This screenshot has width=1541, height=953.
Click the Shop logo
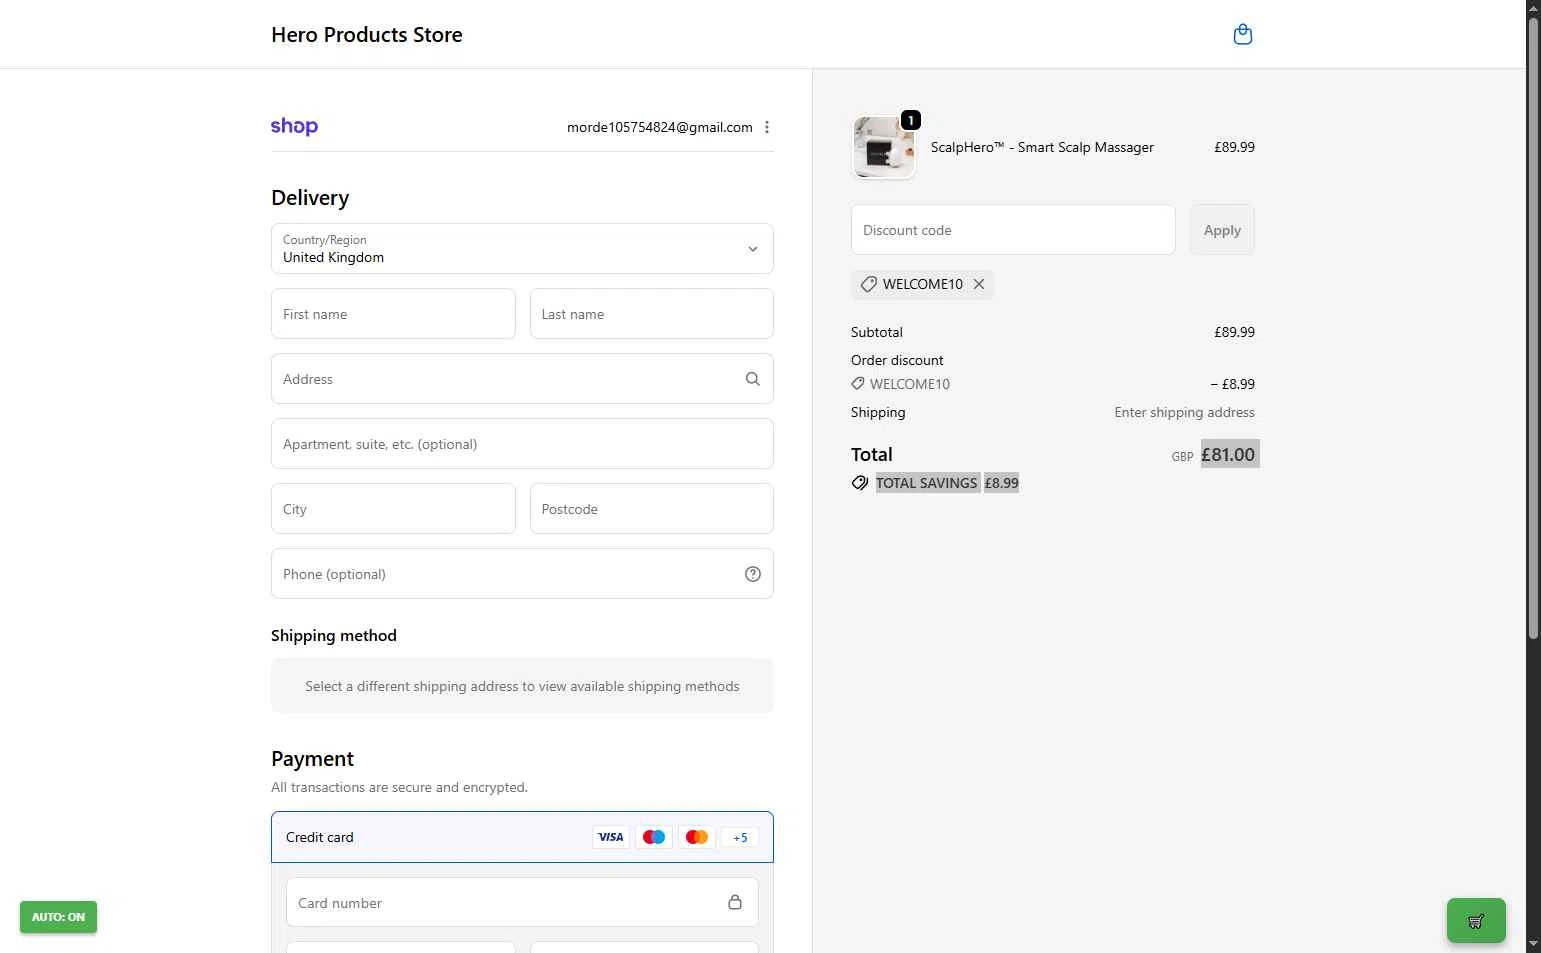click(294, 127)
